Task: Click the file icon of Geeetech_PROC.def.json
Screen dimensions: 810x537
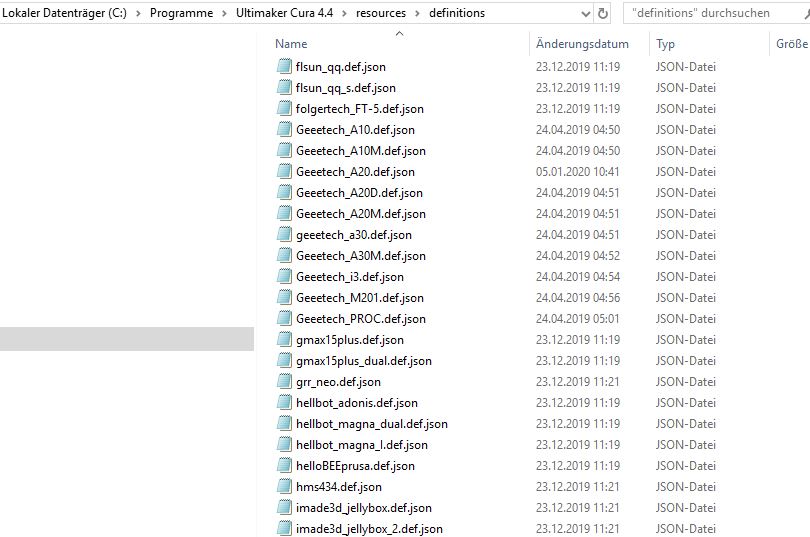Action: pos(284,318)
